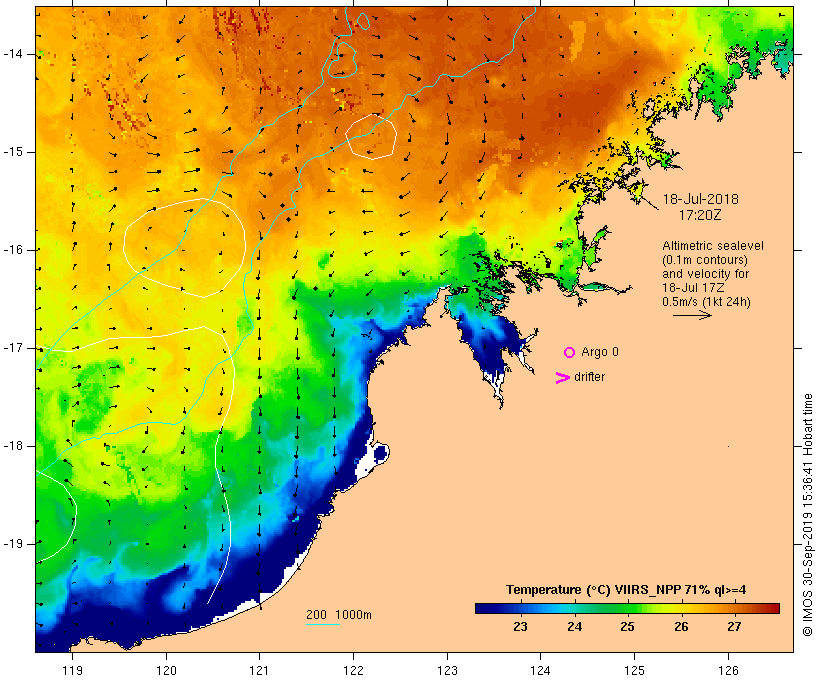Click the 'Argo 0' legend label
The height and width of the screenshot is (680, 820).
[600, 352]
